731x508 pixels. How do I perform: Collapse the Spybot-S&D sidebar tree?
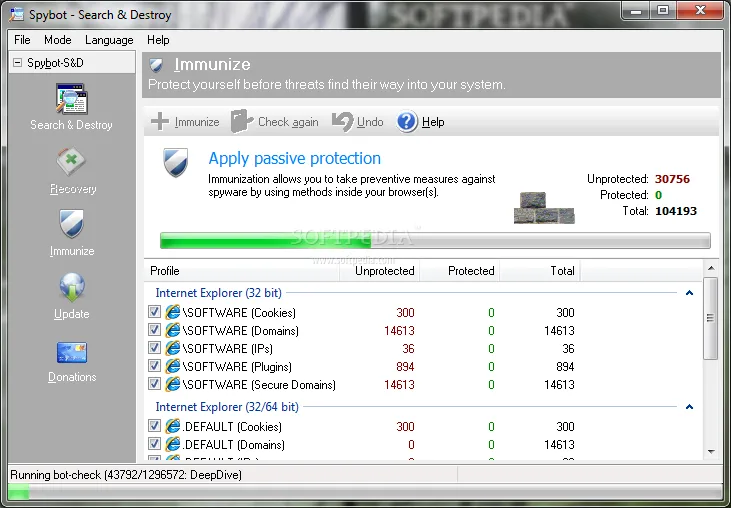17,62
